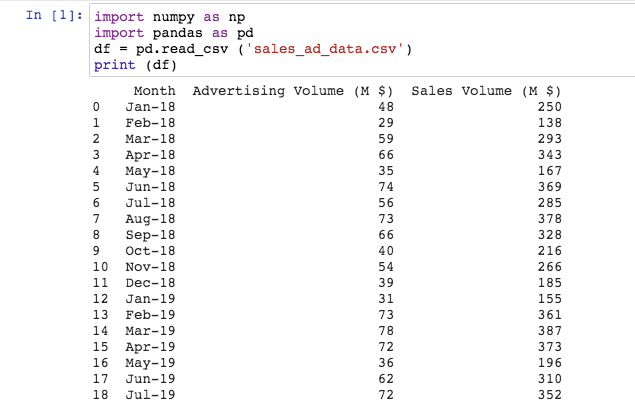This screenshot has width=635, height=409.
Task: Click the print (df) statement
Action: pos(135,65)
